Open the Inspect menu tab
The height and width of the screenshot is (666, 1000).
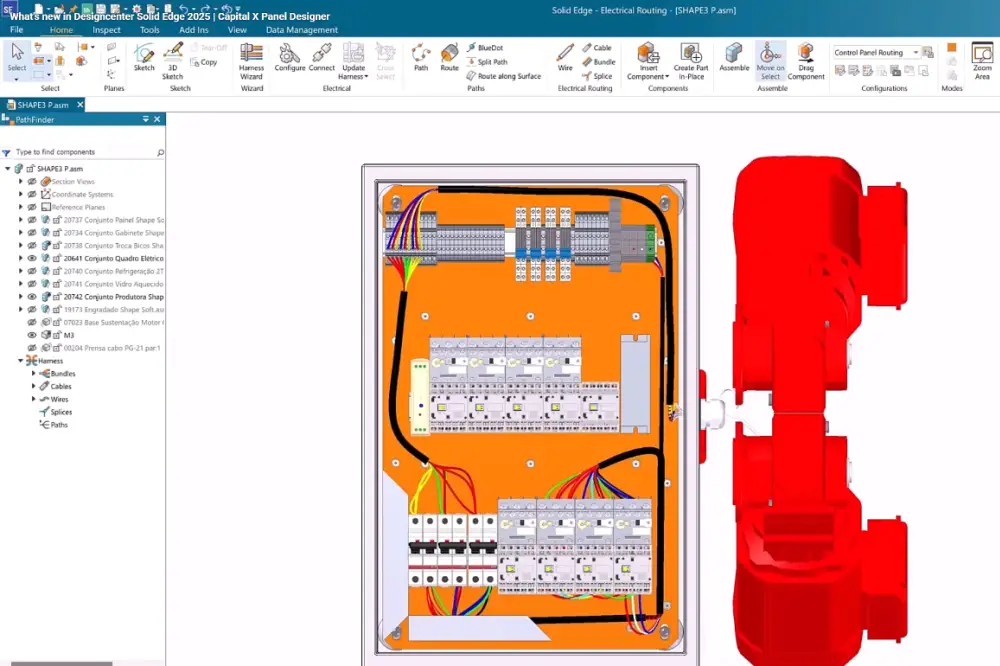click(x=106, y=30)
